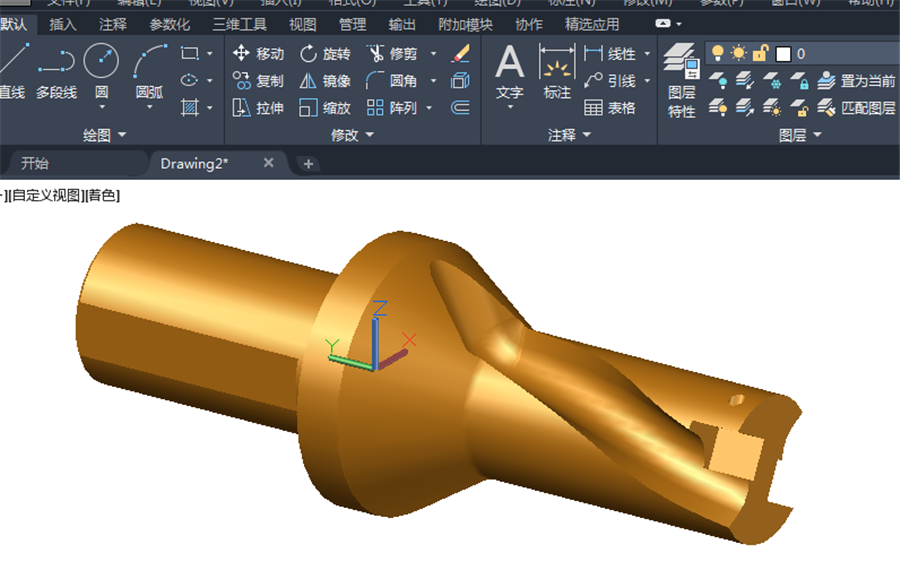Expand the Modify (修改) panel dropdown
Image resolution: width=900 pixels, height=578 pixels.
[x=352, y=135]
